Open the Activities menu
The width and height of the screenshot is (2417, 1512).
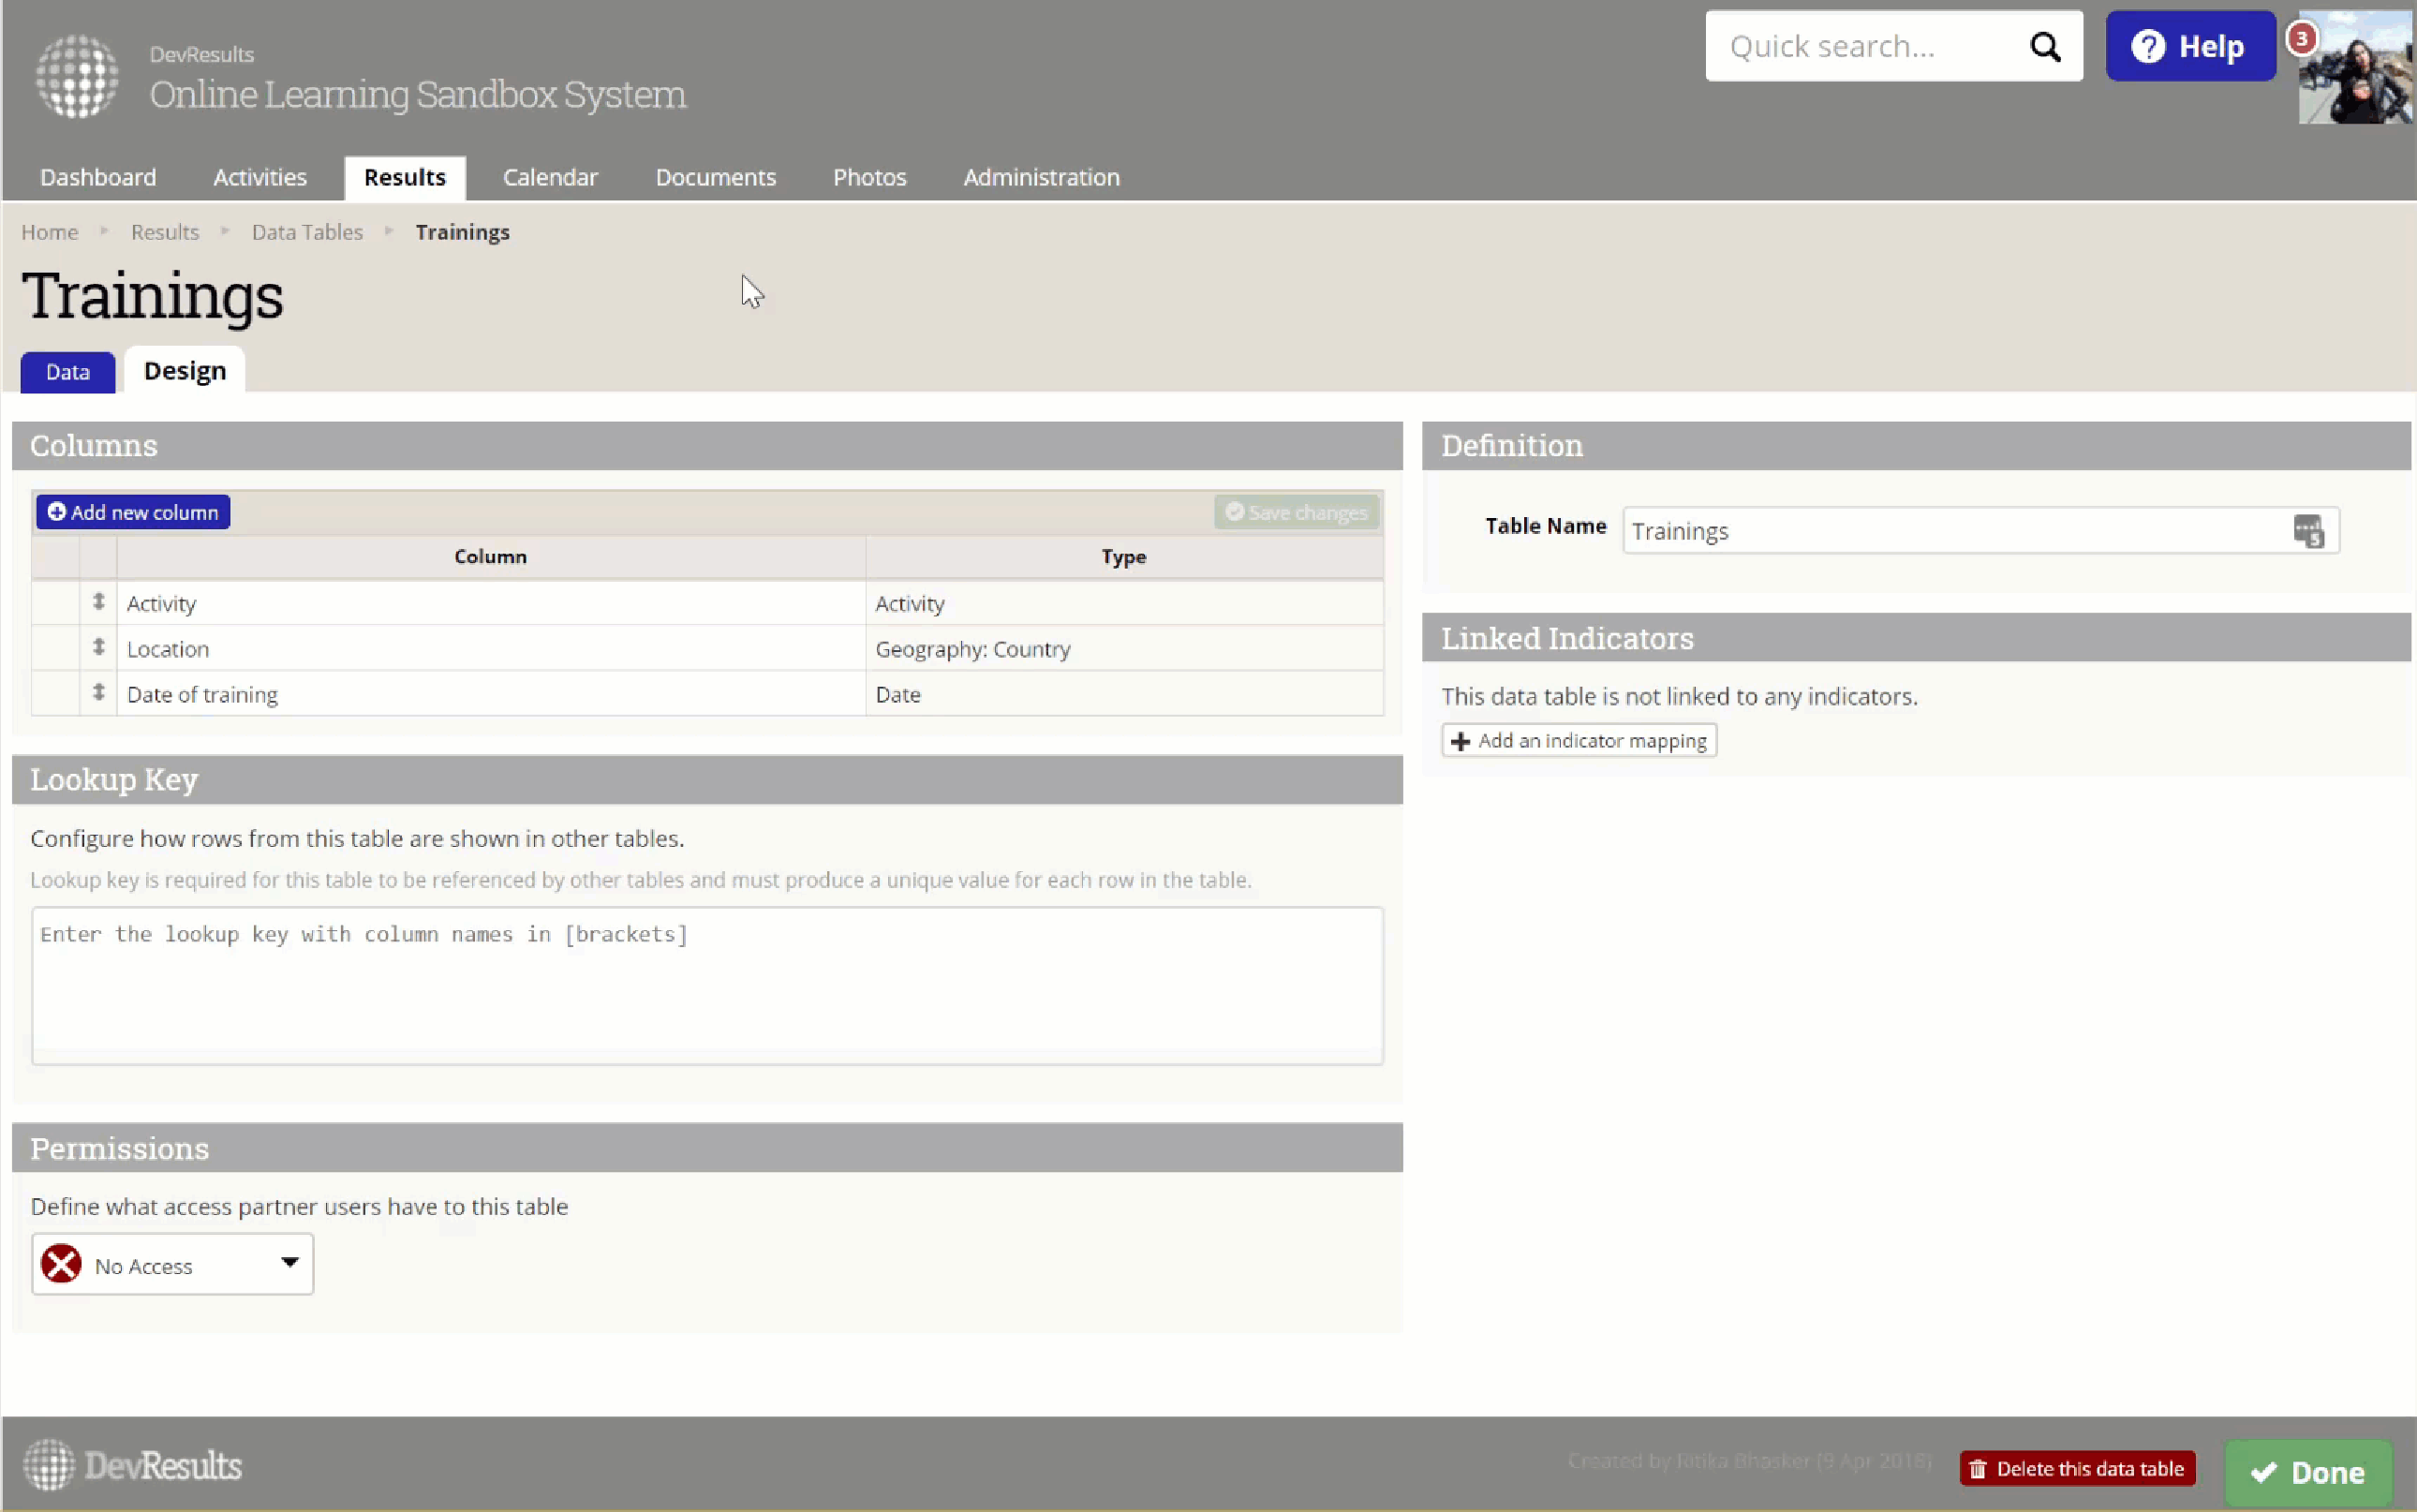click(259, 177)
